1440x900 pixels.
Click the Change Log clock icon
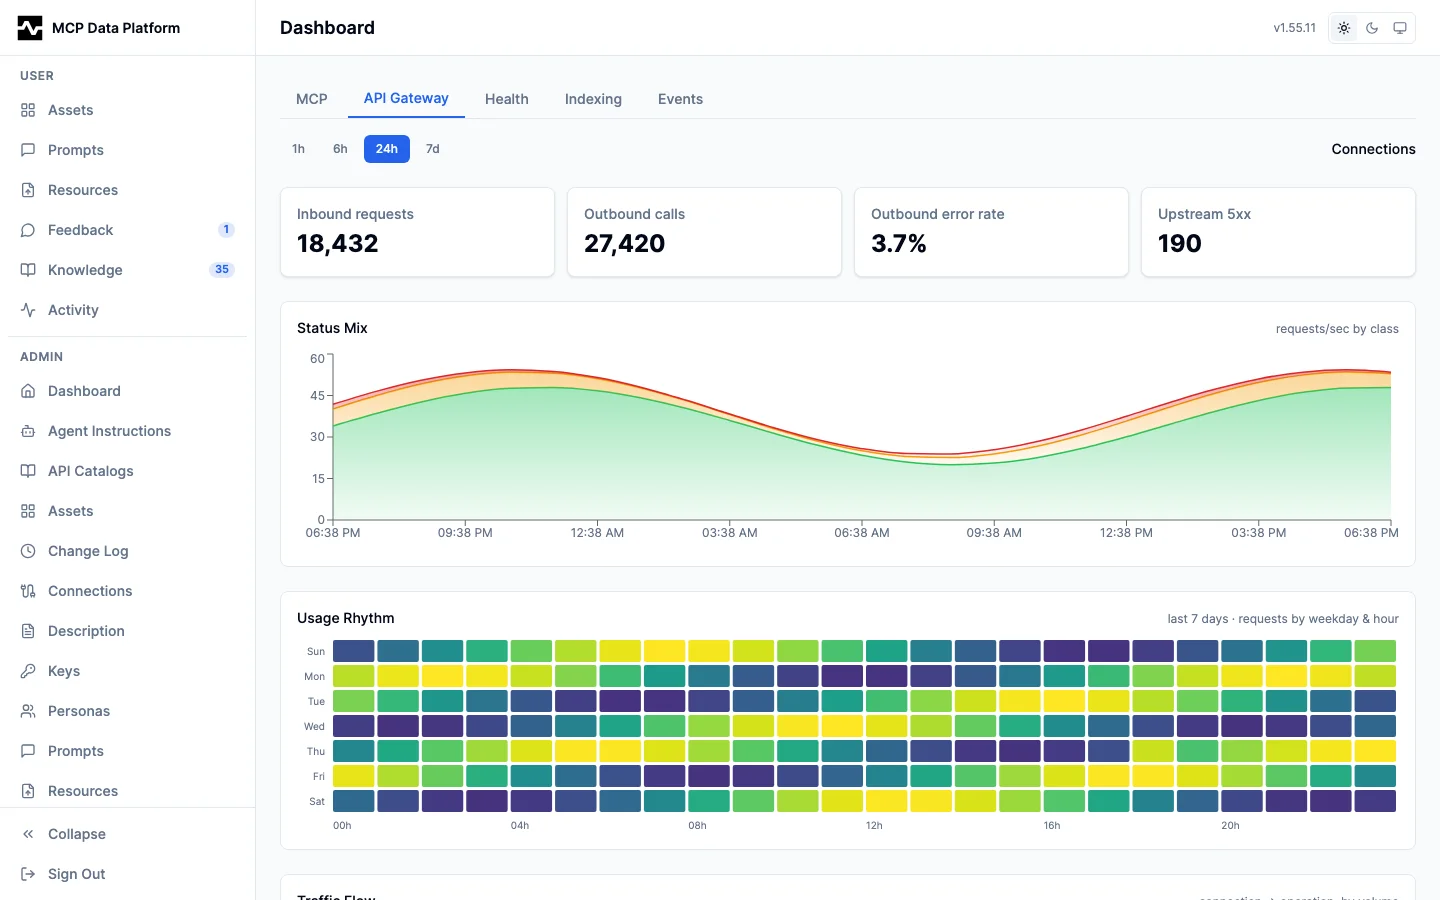tap(28, 551)
